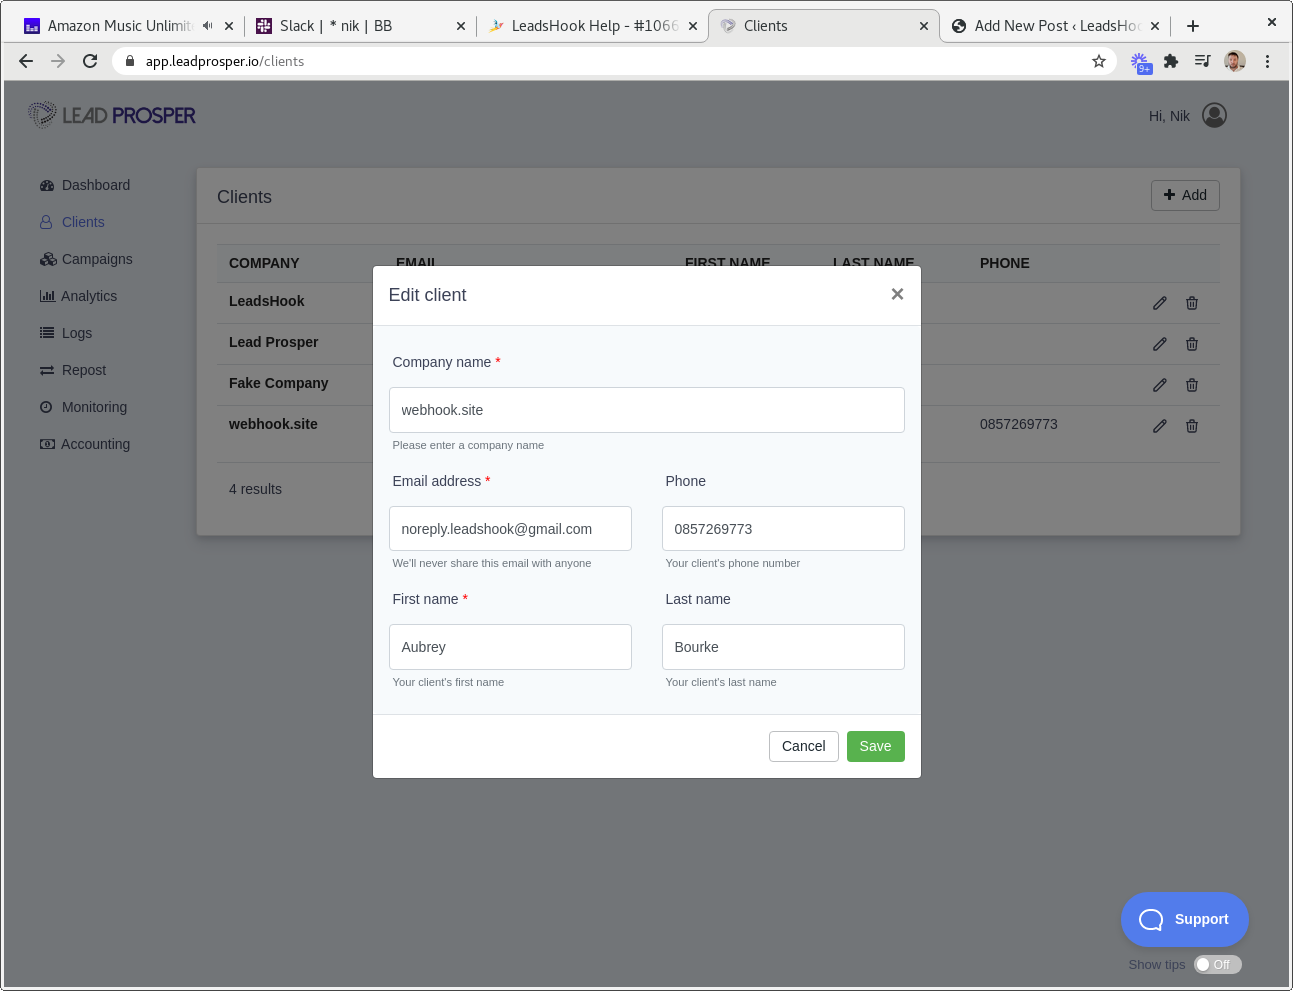Image resolution: width=1293 pixels, height=991 pixels.
Task: Click the Company name field
Action: click(646, 410)
